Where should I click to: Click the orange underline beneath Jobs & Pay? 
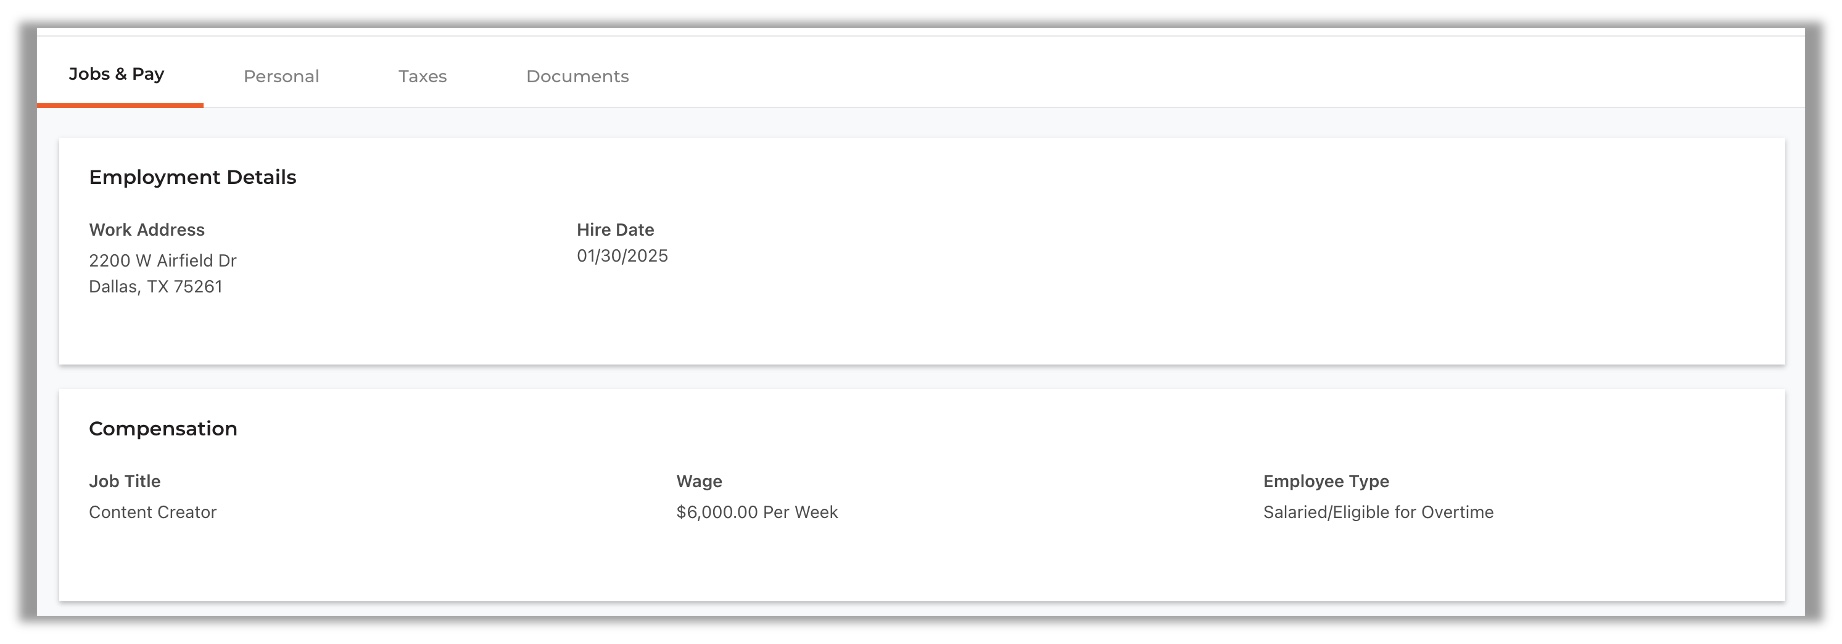pos(120,105)
